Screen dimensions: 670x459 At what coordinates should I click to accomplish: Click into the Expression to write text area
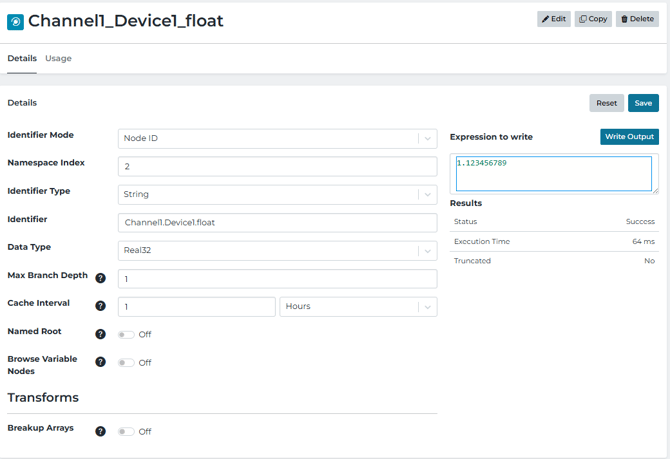553,173
